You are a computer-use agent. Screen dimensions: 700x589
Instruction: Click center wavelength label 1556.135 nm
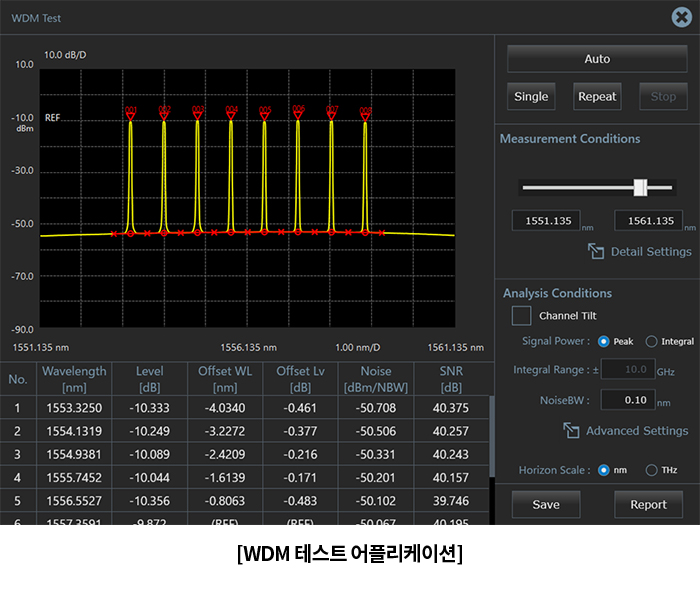point(248,347)
